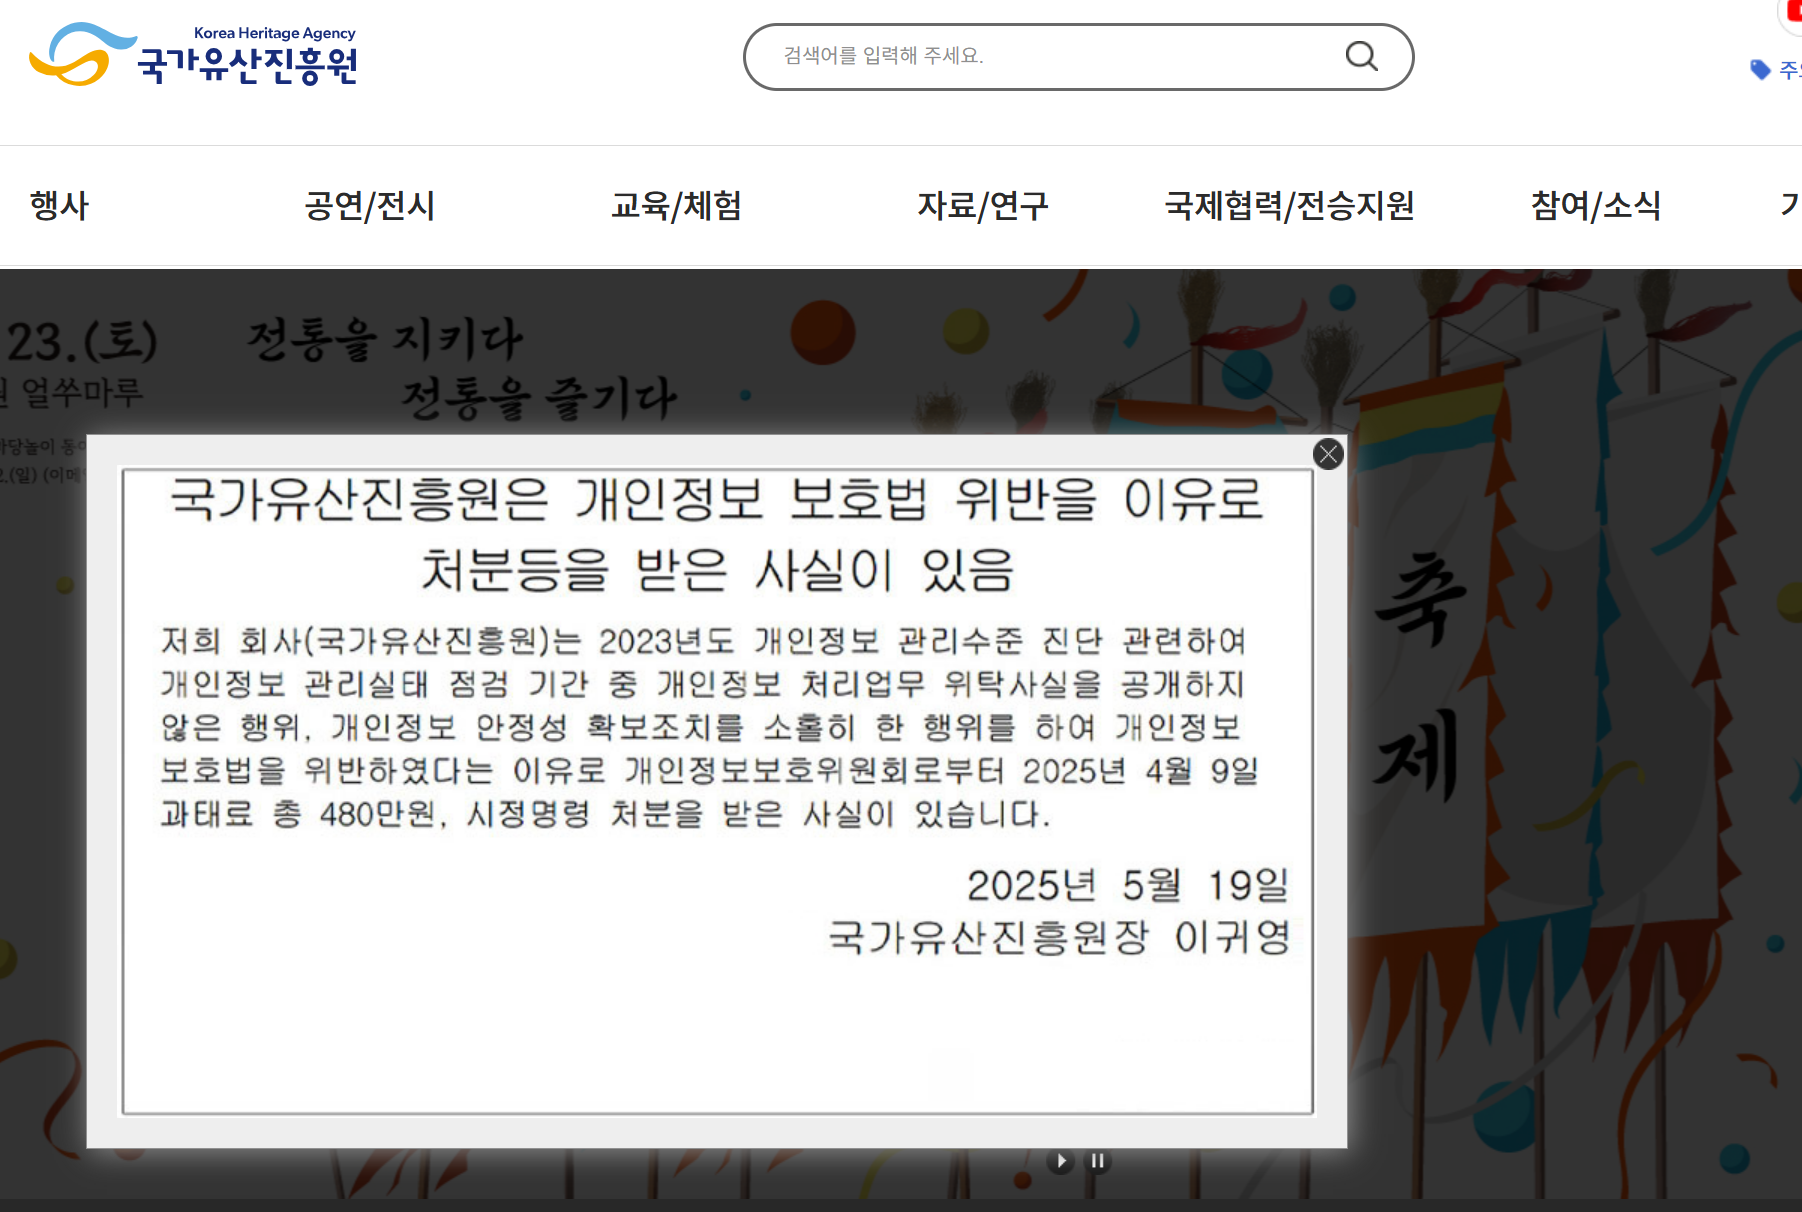Viewport: 1802px width, 1212px height.
Task: Pause the banner slideshow
Action: (x=1098, y=1161)
